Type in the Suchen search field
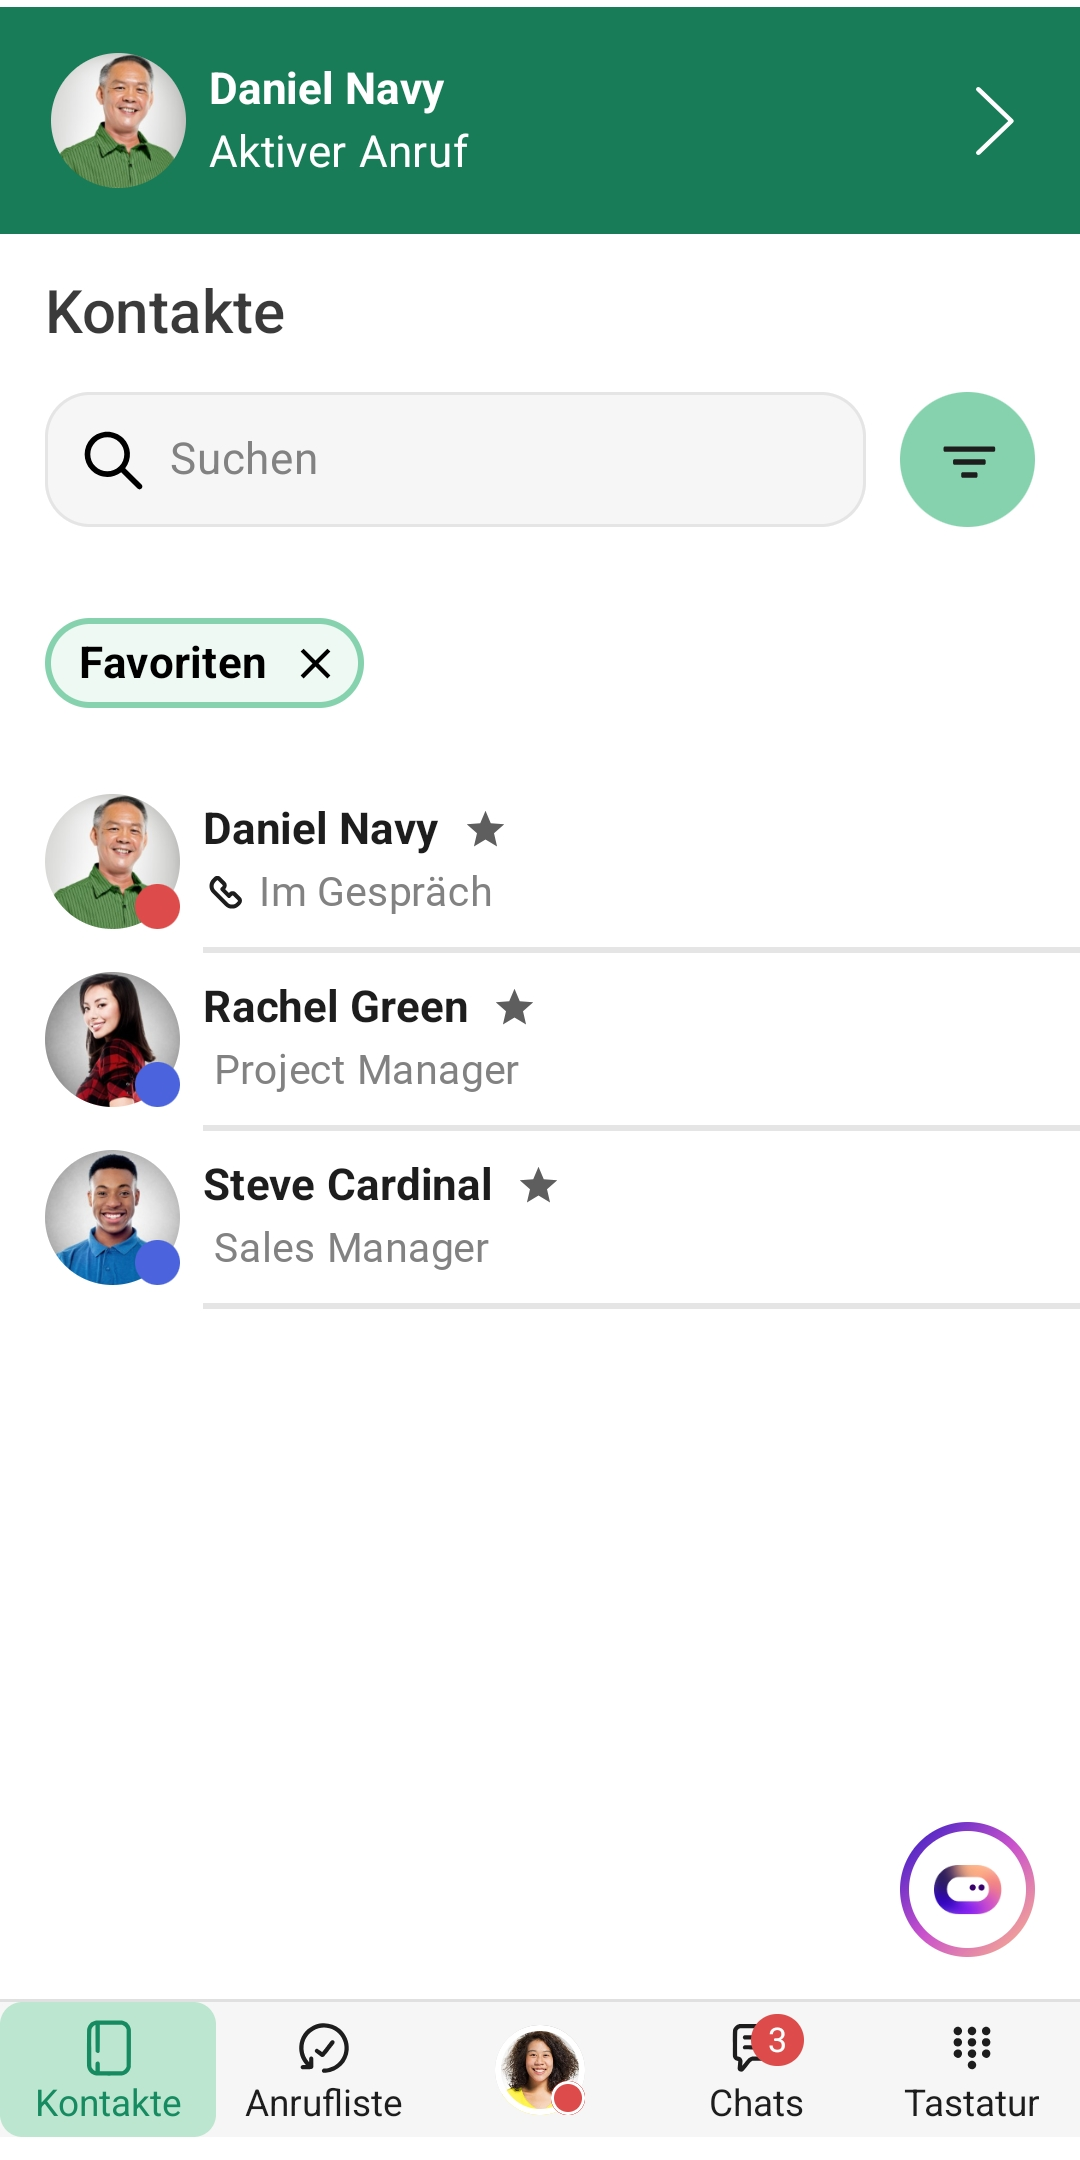Screen dimensions: 1080x2160 pyautogui.click(x=500, y=460)
